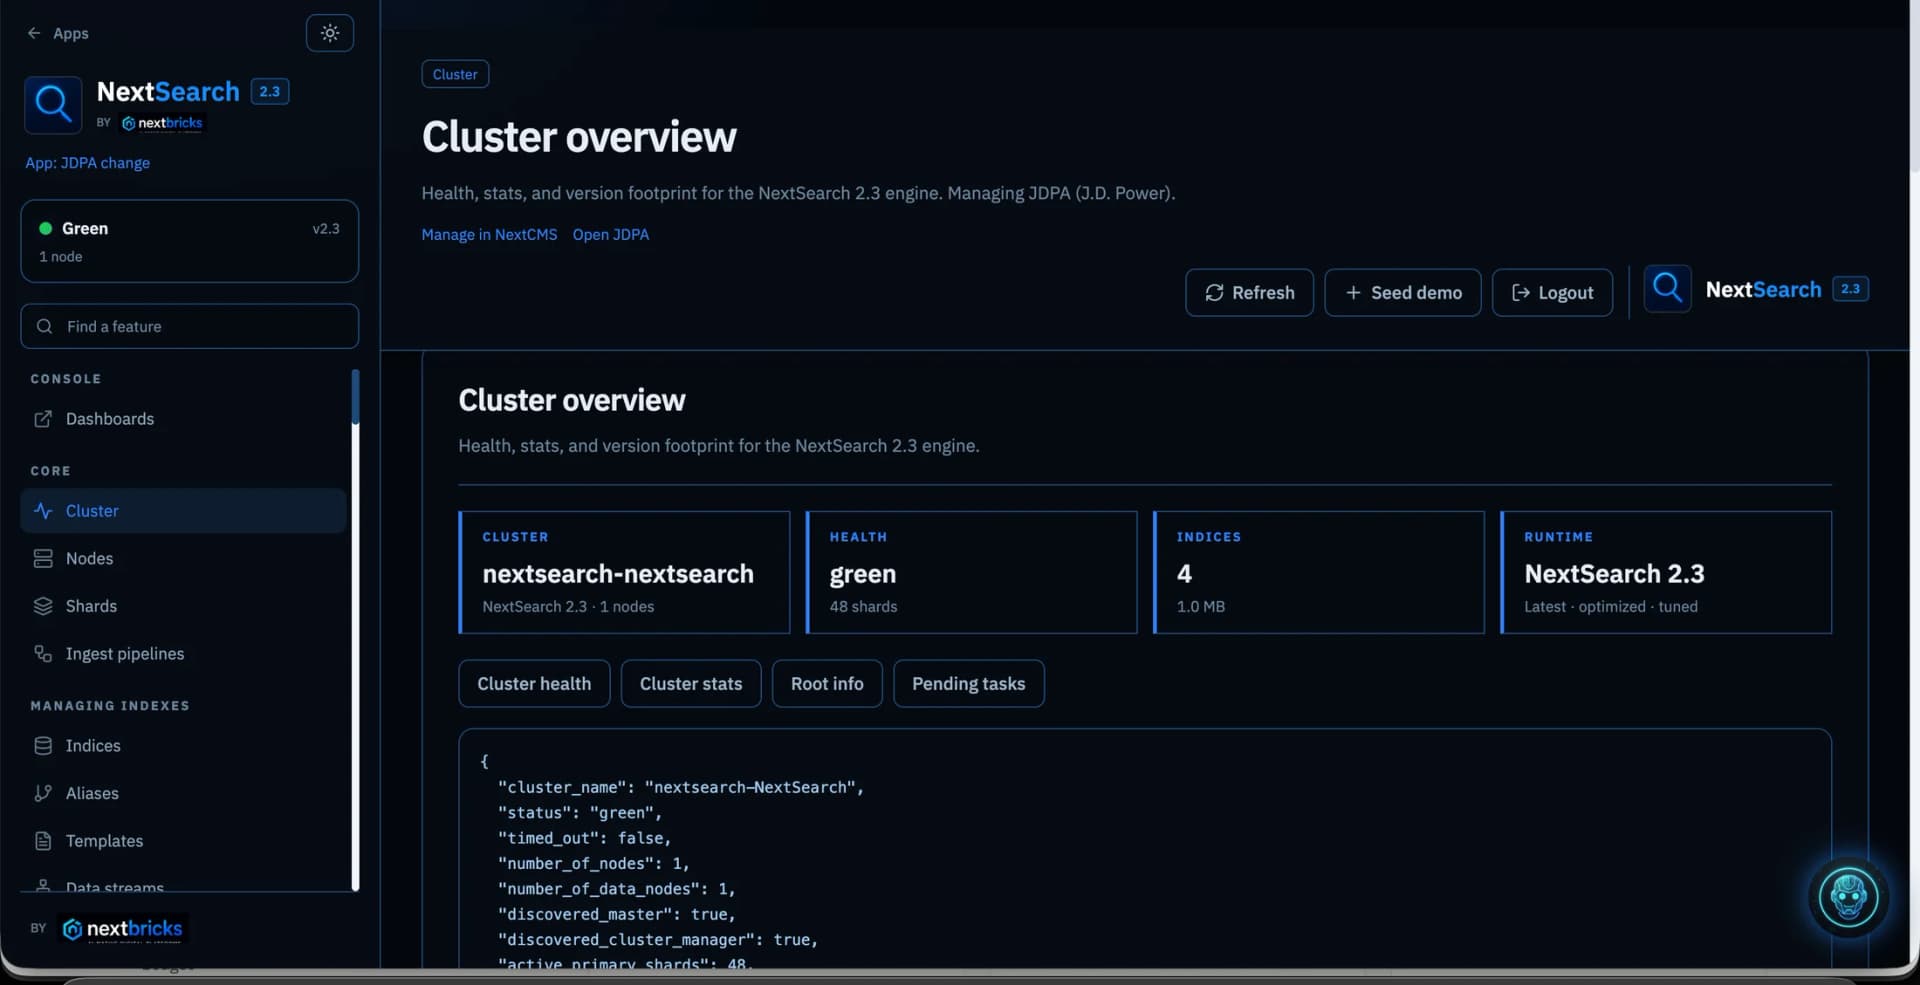Image resolution: width=1920 pixels, height=985 pixels.
Task: Switch to the Cluster health tab
Action: [534, 684]
